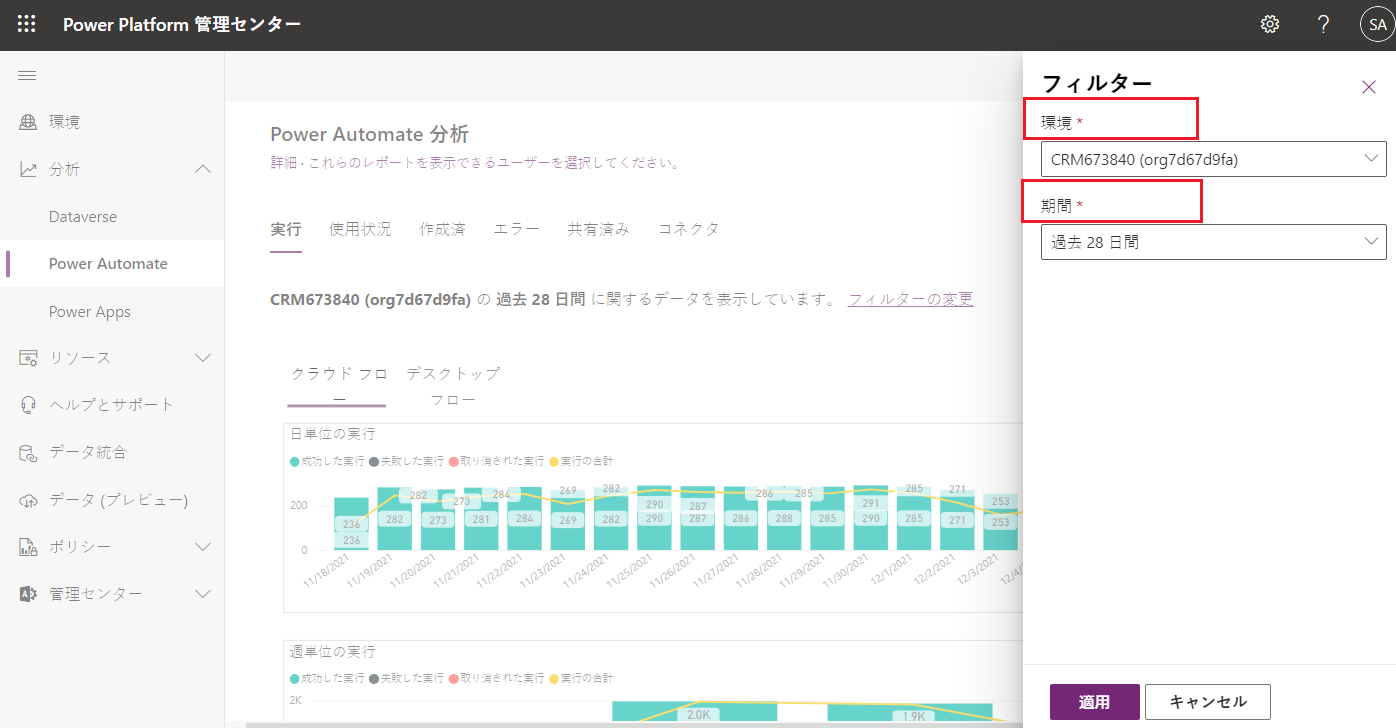
Task: Click the キャンセル button
Action: [x=1208, y=702]
